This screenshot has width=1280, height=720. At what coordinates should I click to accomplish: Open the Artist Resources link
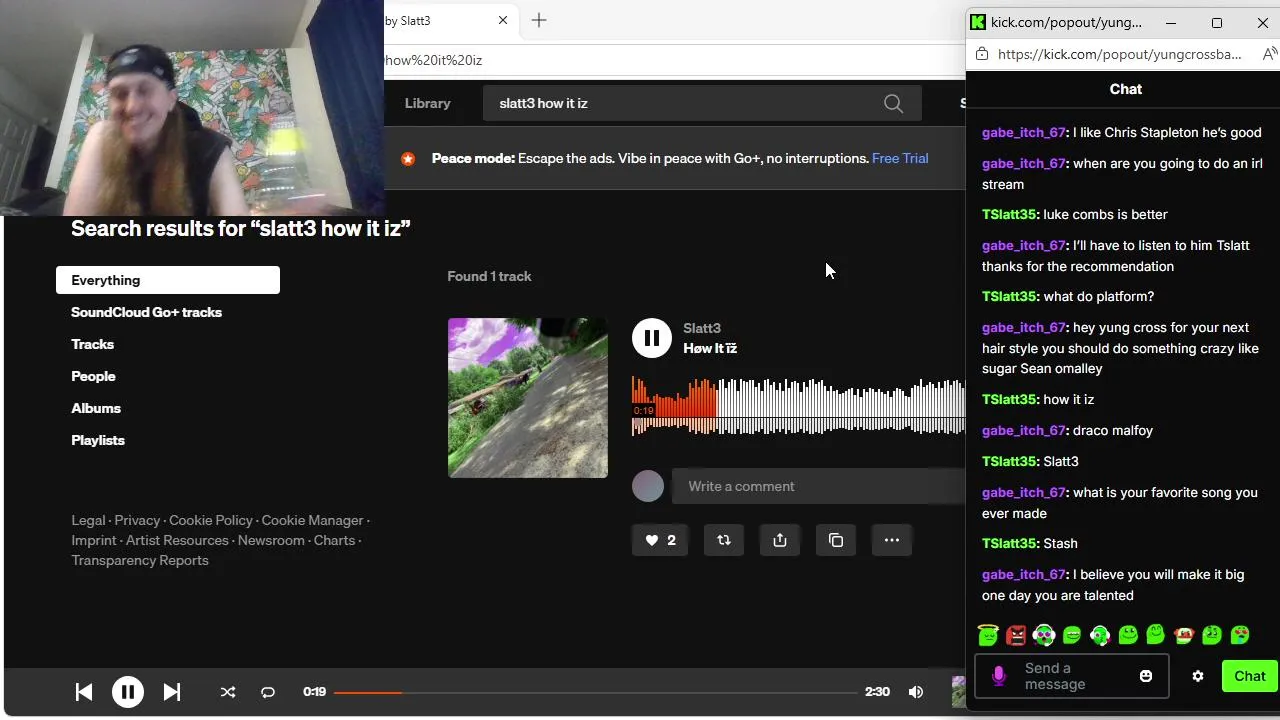177,540
